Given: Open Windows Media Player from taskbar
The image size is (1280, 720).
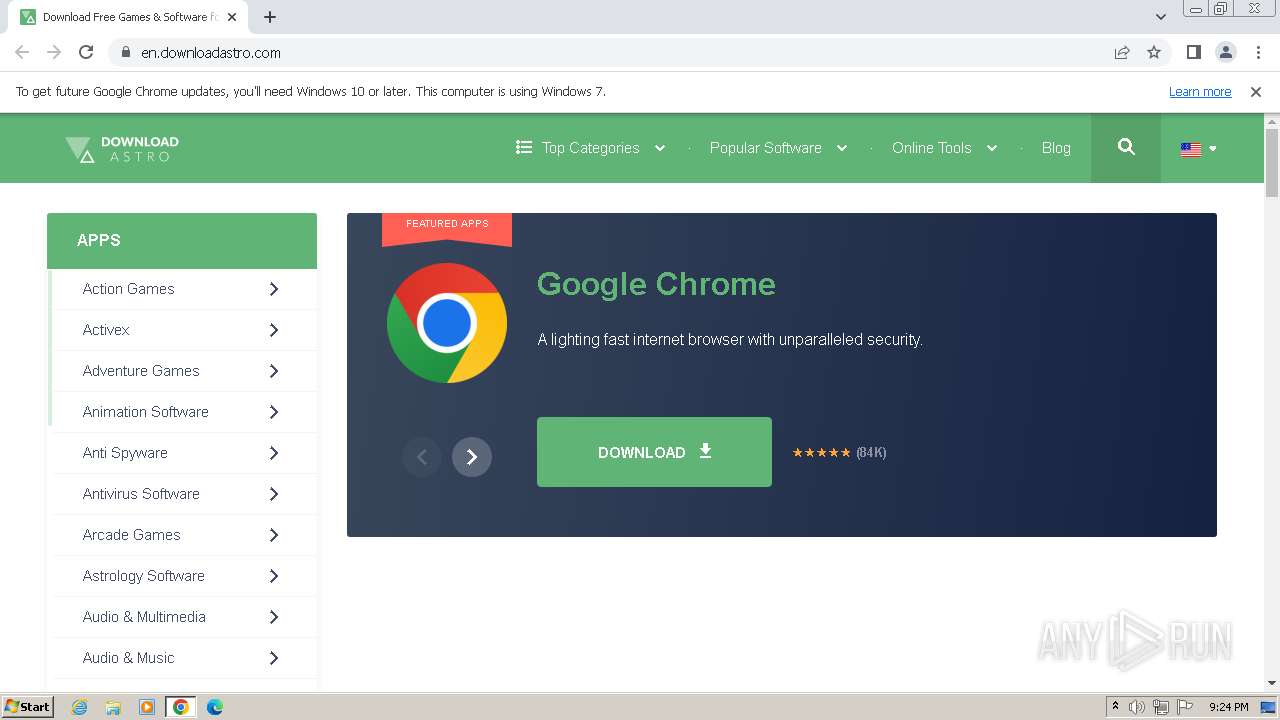Looking at the screenshot, I should [147, 707].
